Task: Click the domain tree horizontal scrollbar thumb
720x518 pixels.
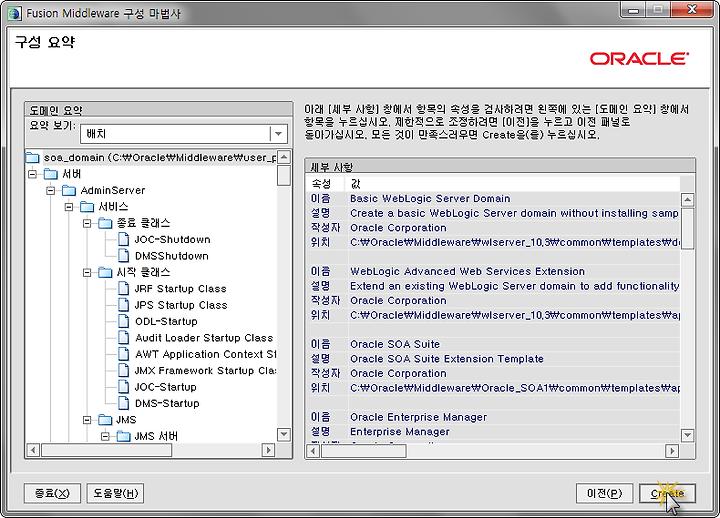Action: click(107, 450)
